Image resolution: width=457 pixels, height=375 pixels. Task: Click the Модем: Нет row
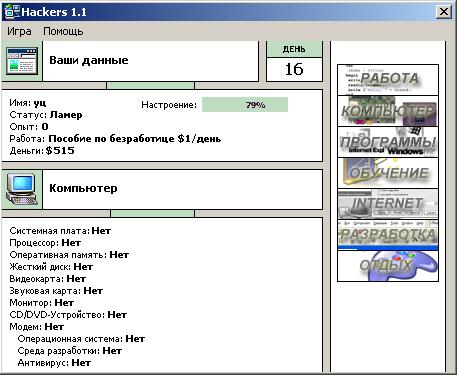click(x=37, y=327)
